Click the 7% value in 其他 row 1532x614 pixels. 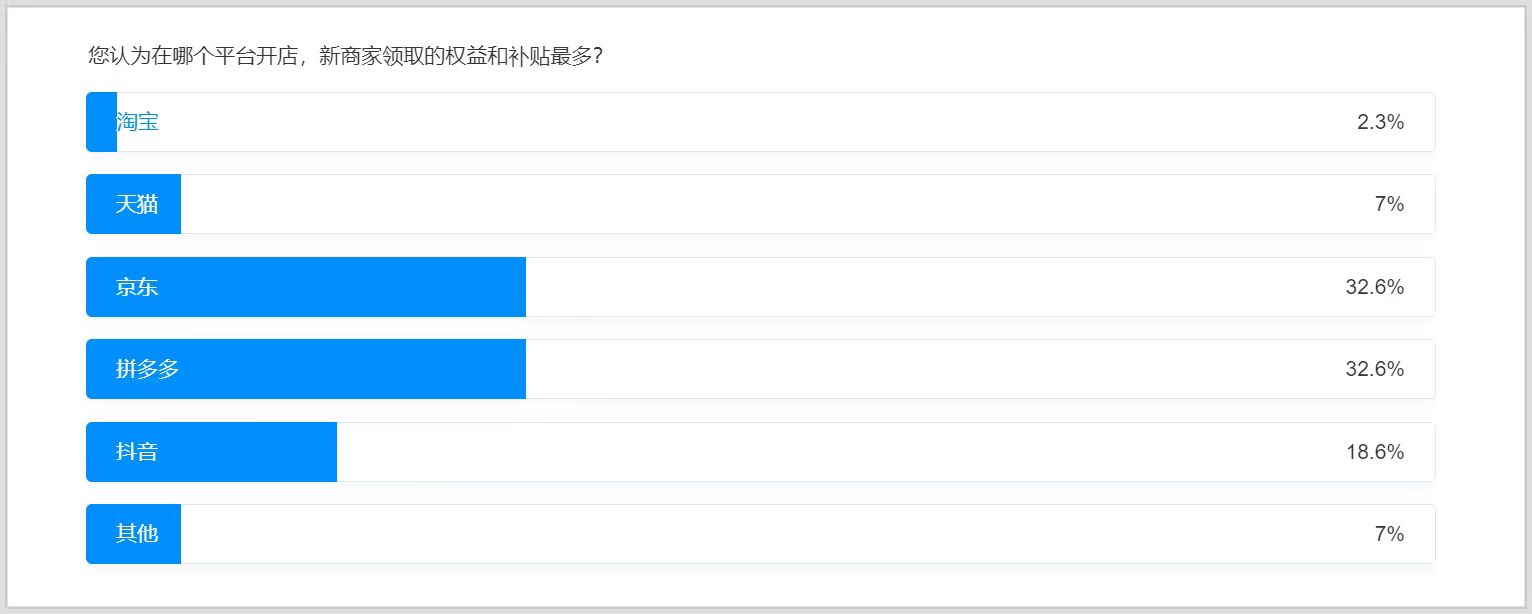click(1389, 534)
